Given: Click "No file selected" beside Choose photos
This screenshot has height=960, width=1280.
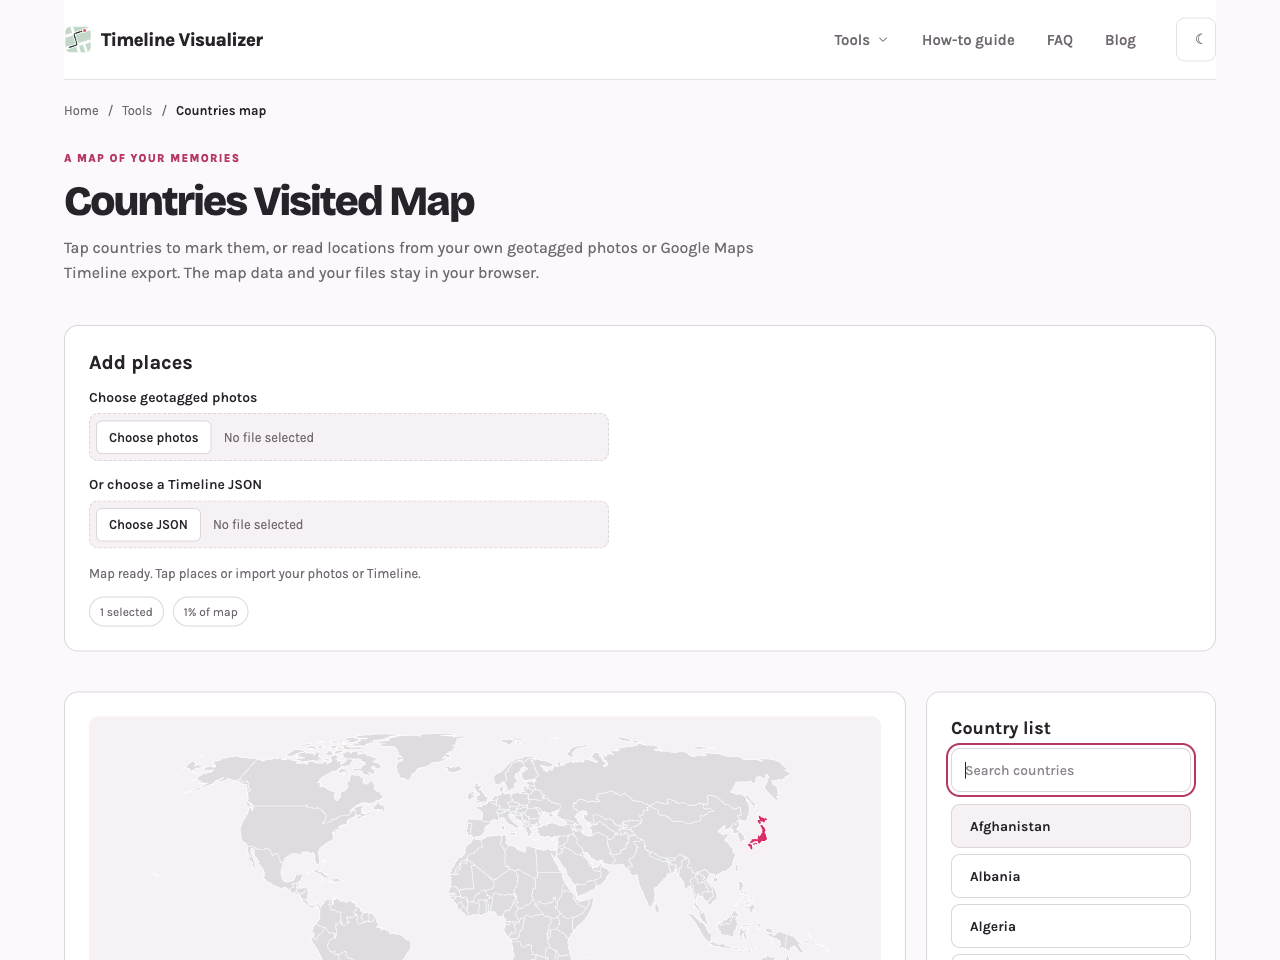Looking at the screenshot, I should pos(269,438).
